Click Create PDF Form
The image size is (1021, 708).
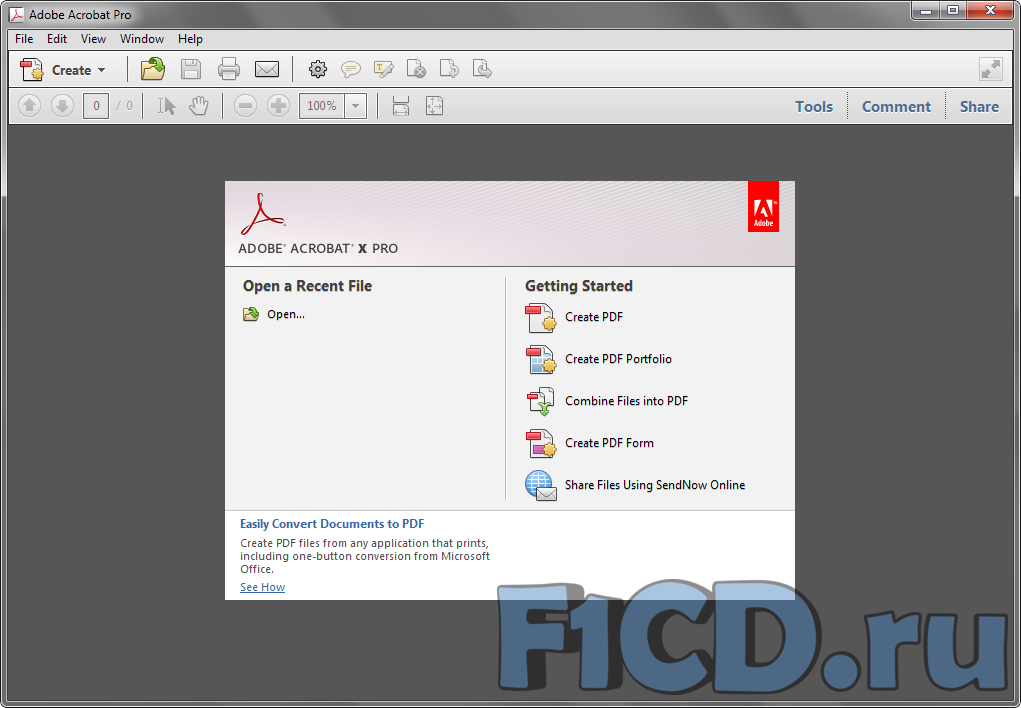609,443
